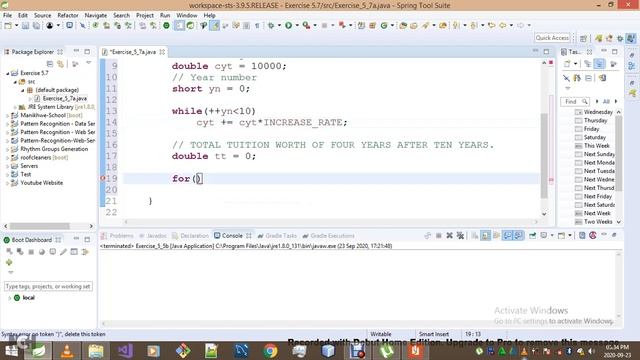Viewport: 640px width, 360px height.
Task: Toggle the highlighted toolbar button left of Spring icon
Action: pyautogui.click(x=179, y=26)
